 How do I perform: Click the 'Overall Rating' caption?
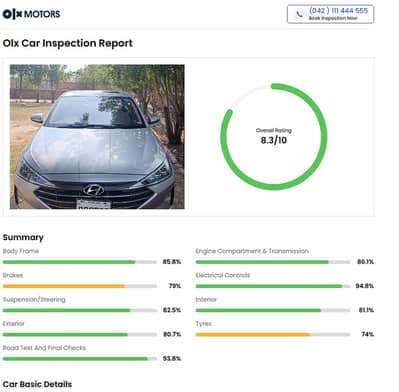(274, 130)
